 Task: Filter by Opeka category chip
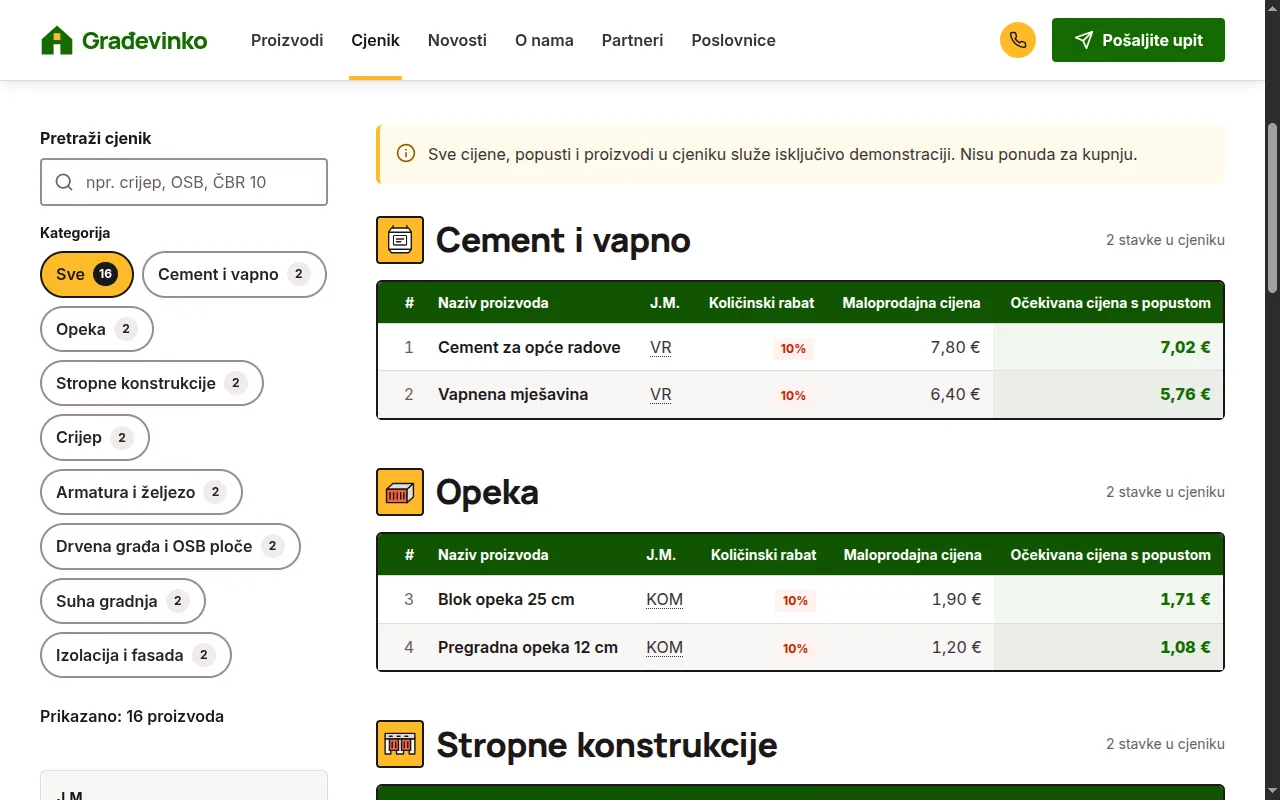tap(97, 329)
